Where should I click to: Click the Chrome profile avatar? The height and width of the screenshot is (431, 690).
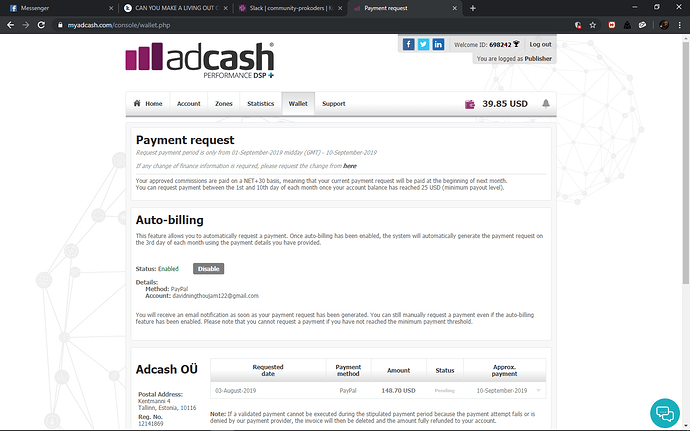(664, 25)
